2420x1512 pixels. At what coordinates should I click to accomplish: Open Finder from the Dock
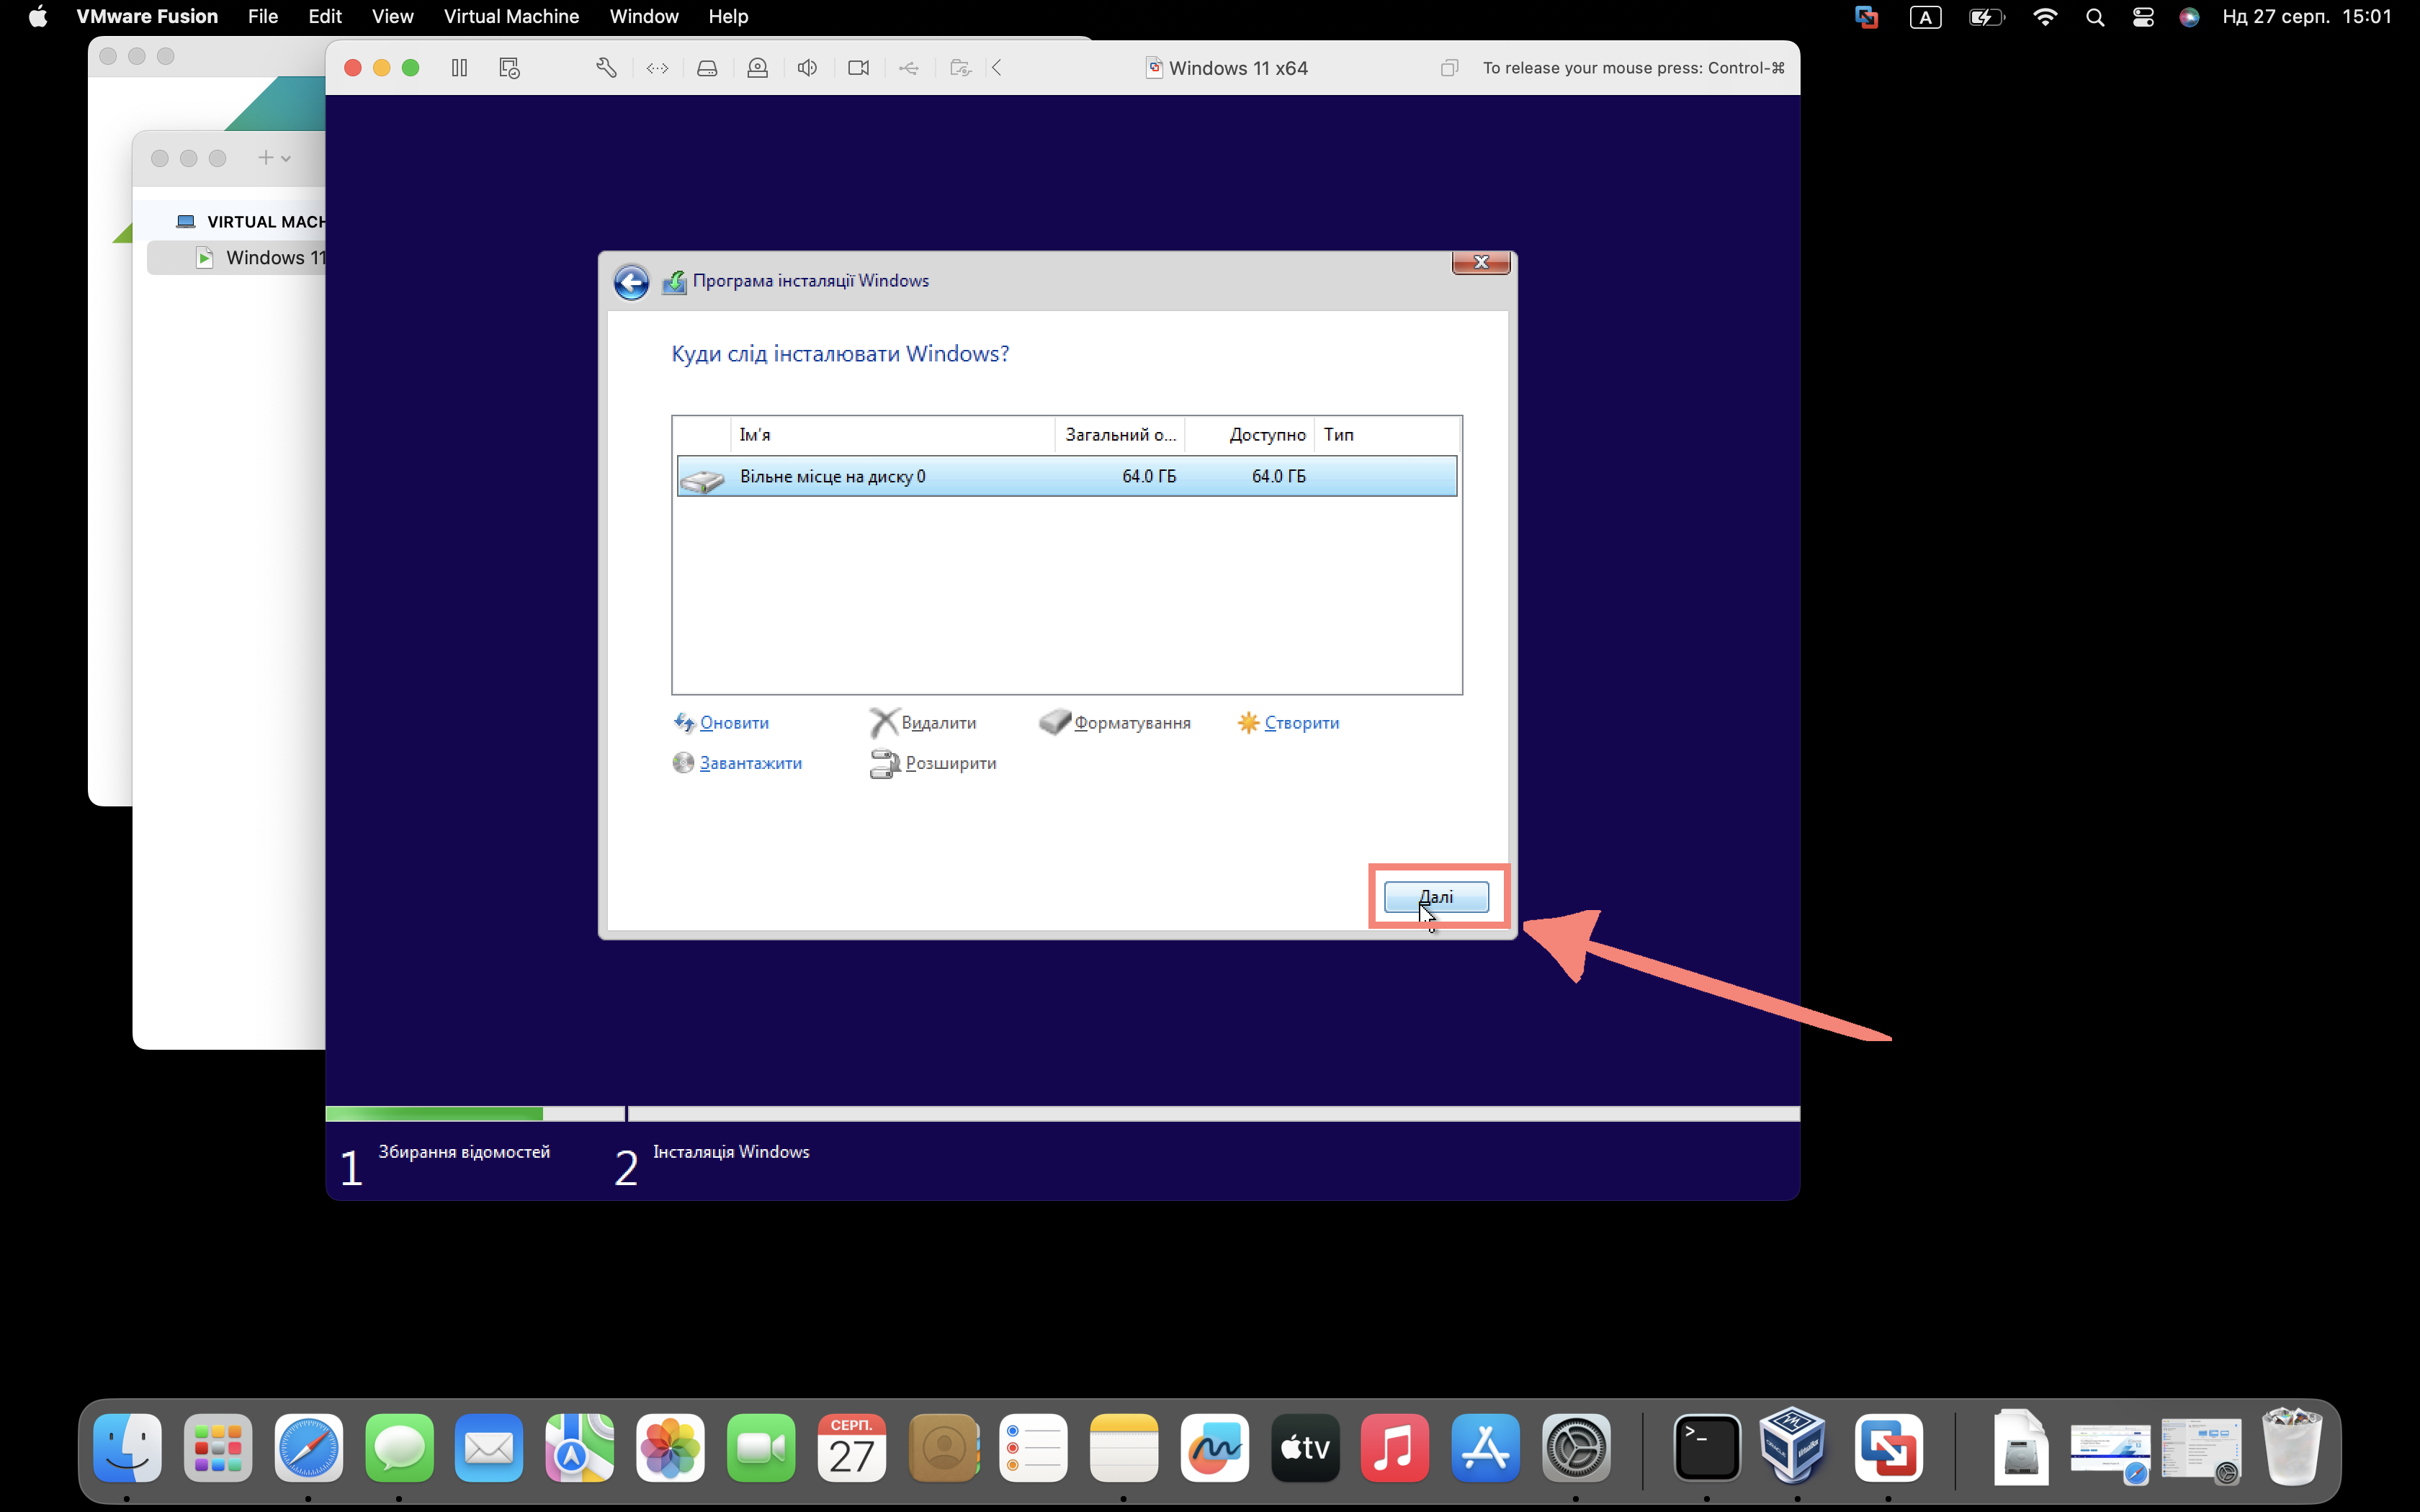[x=127, y=1447]
